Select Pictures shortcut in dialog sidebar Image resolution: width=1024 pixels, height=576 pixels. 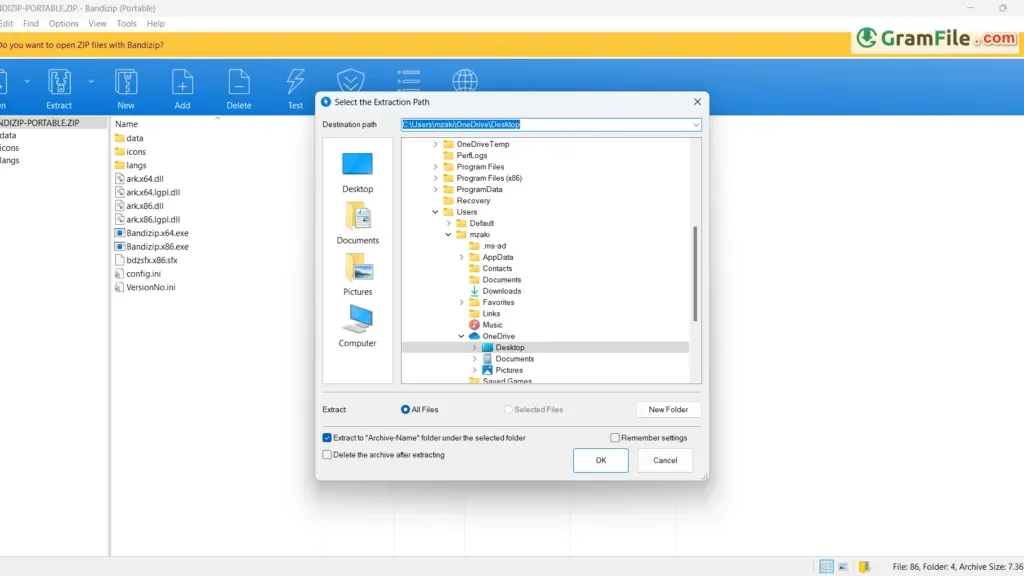click(357, 275)
